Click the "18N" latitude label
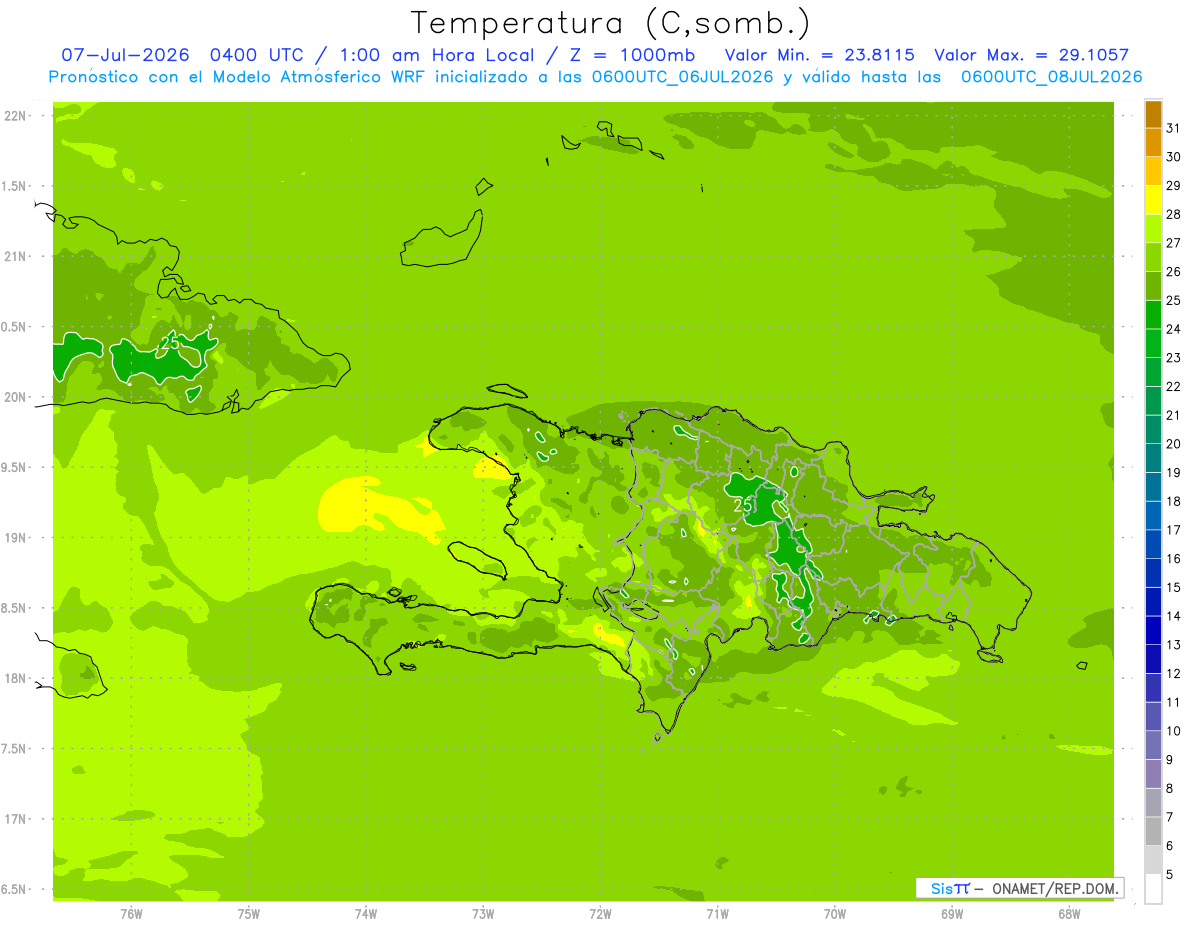 (14, 678)
